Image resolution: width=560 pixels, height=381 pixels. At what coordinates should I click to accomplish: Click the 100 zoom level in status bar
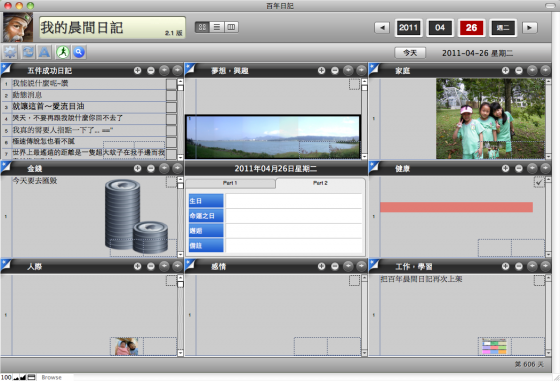click(x=6, y=377)
